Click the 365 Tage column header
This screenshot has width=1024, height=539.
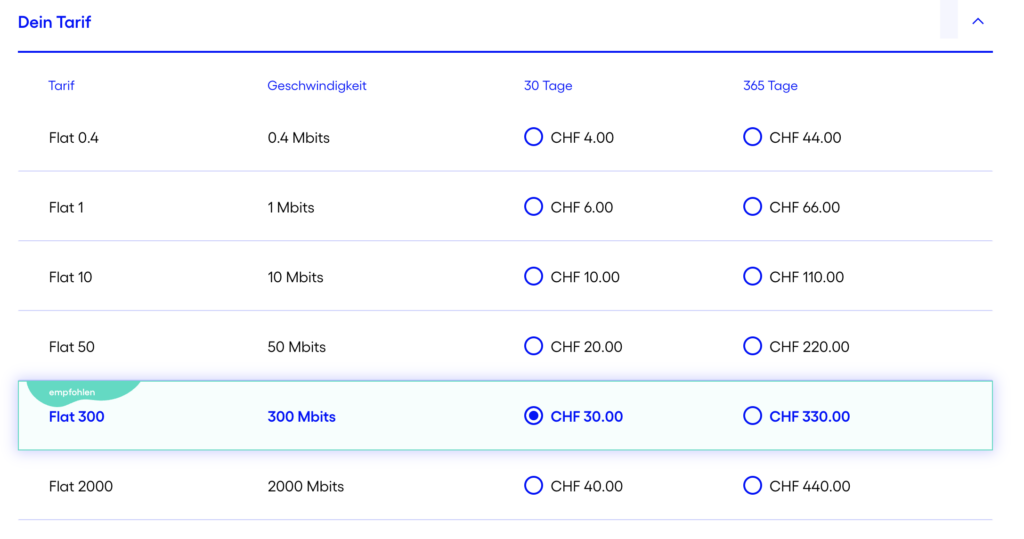770,86
